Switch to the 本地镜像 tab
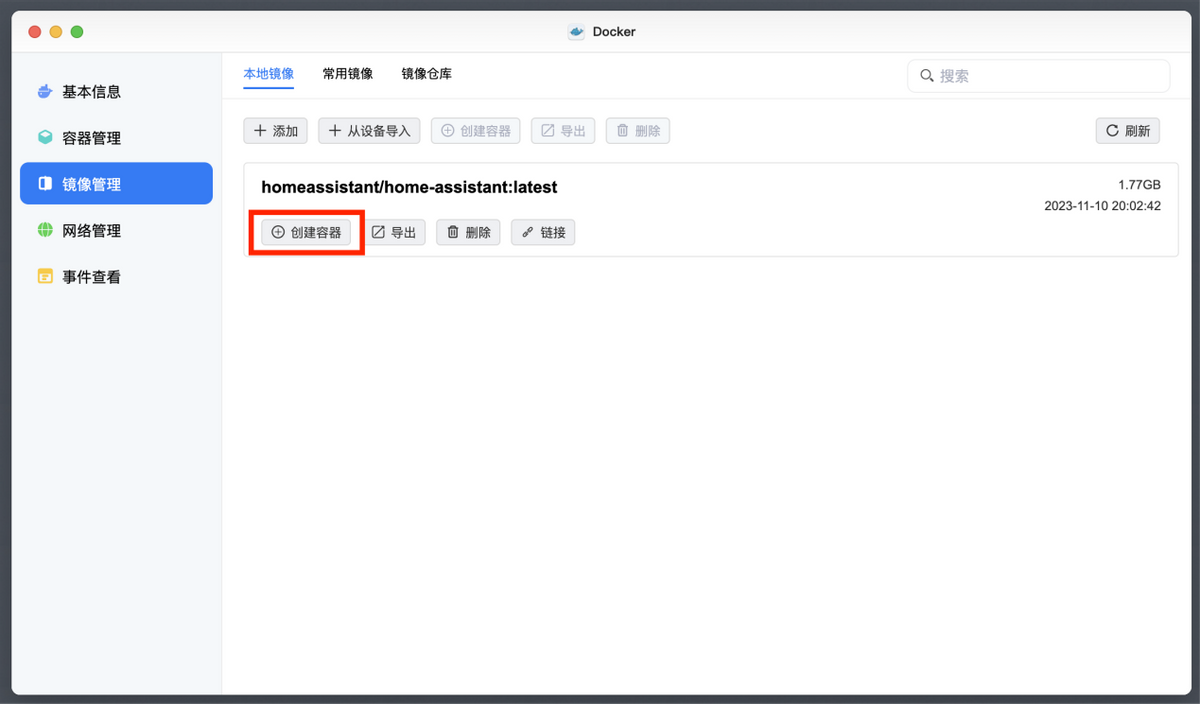The image size is (1200, 704). pyautogui.click(x=269, y=74)
